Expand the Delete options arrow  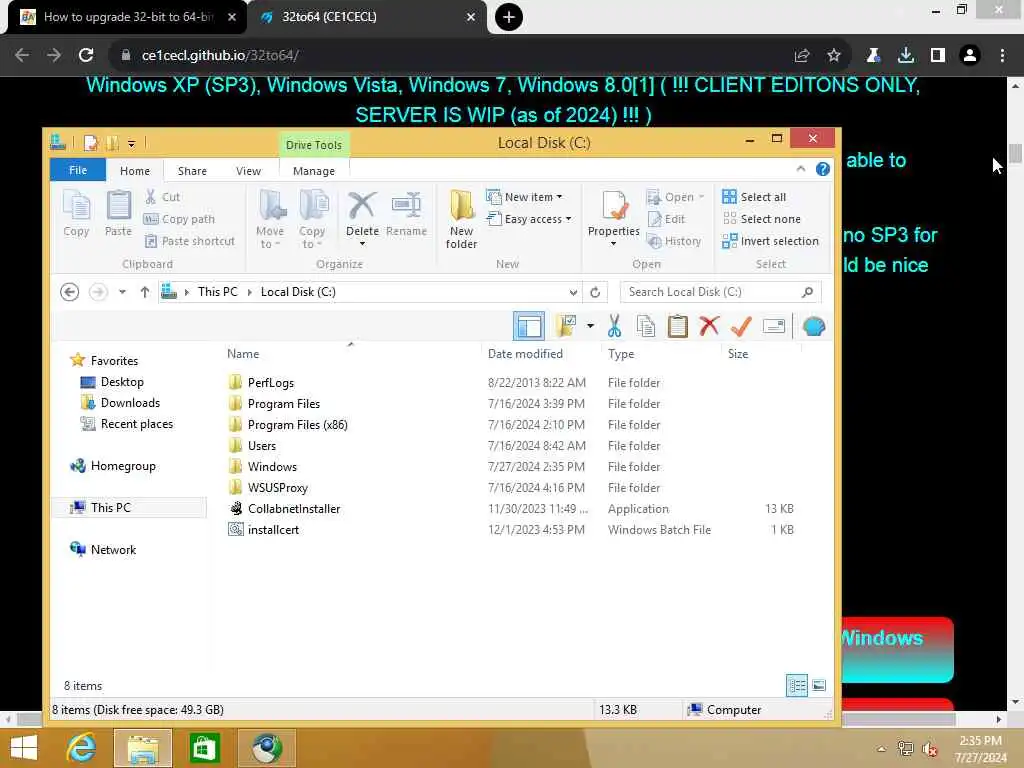coord(362,244)
